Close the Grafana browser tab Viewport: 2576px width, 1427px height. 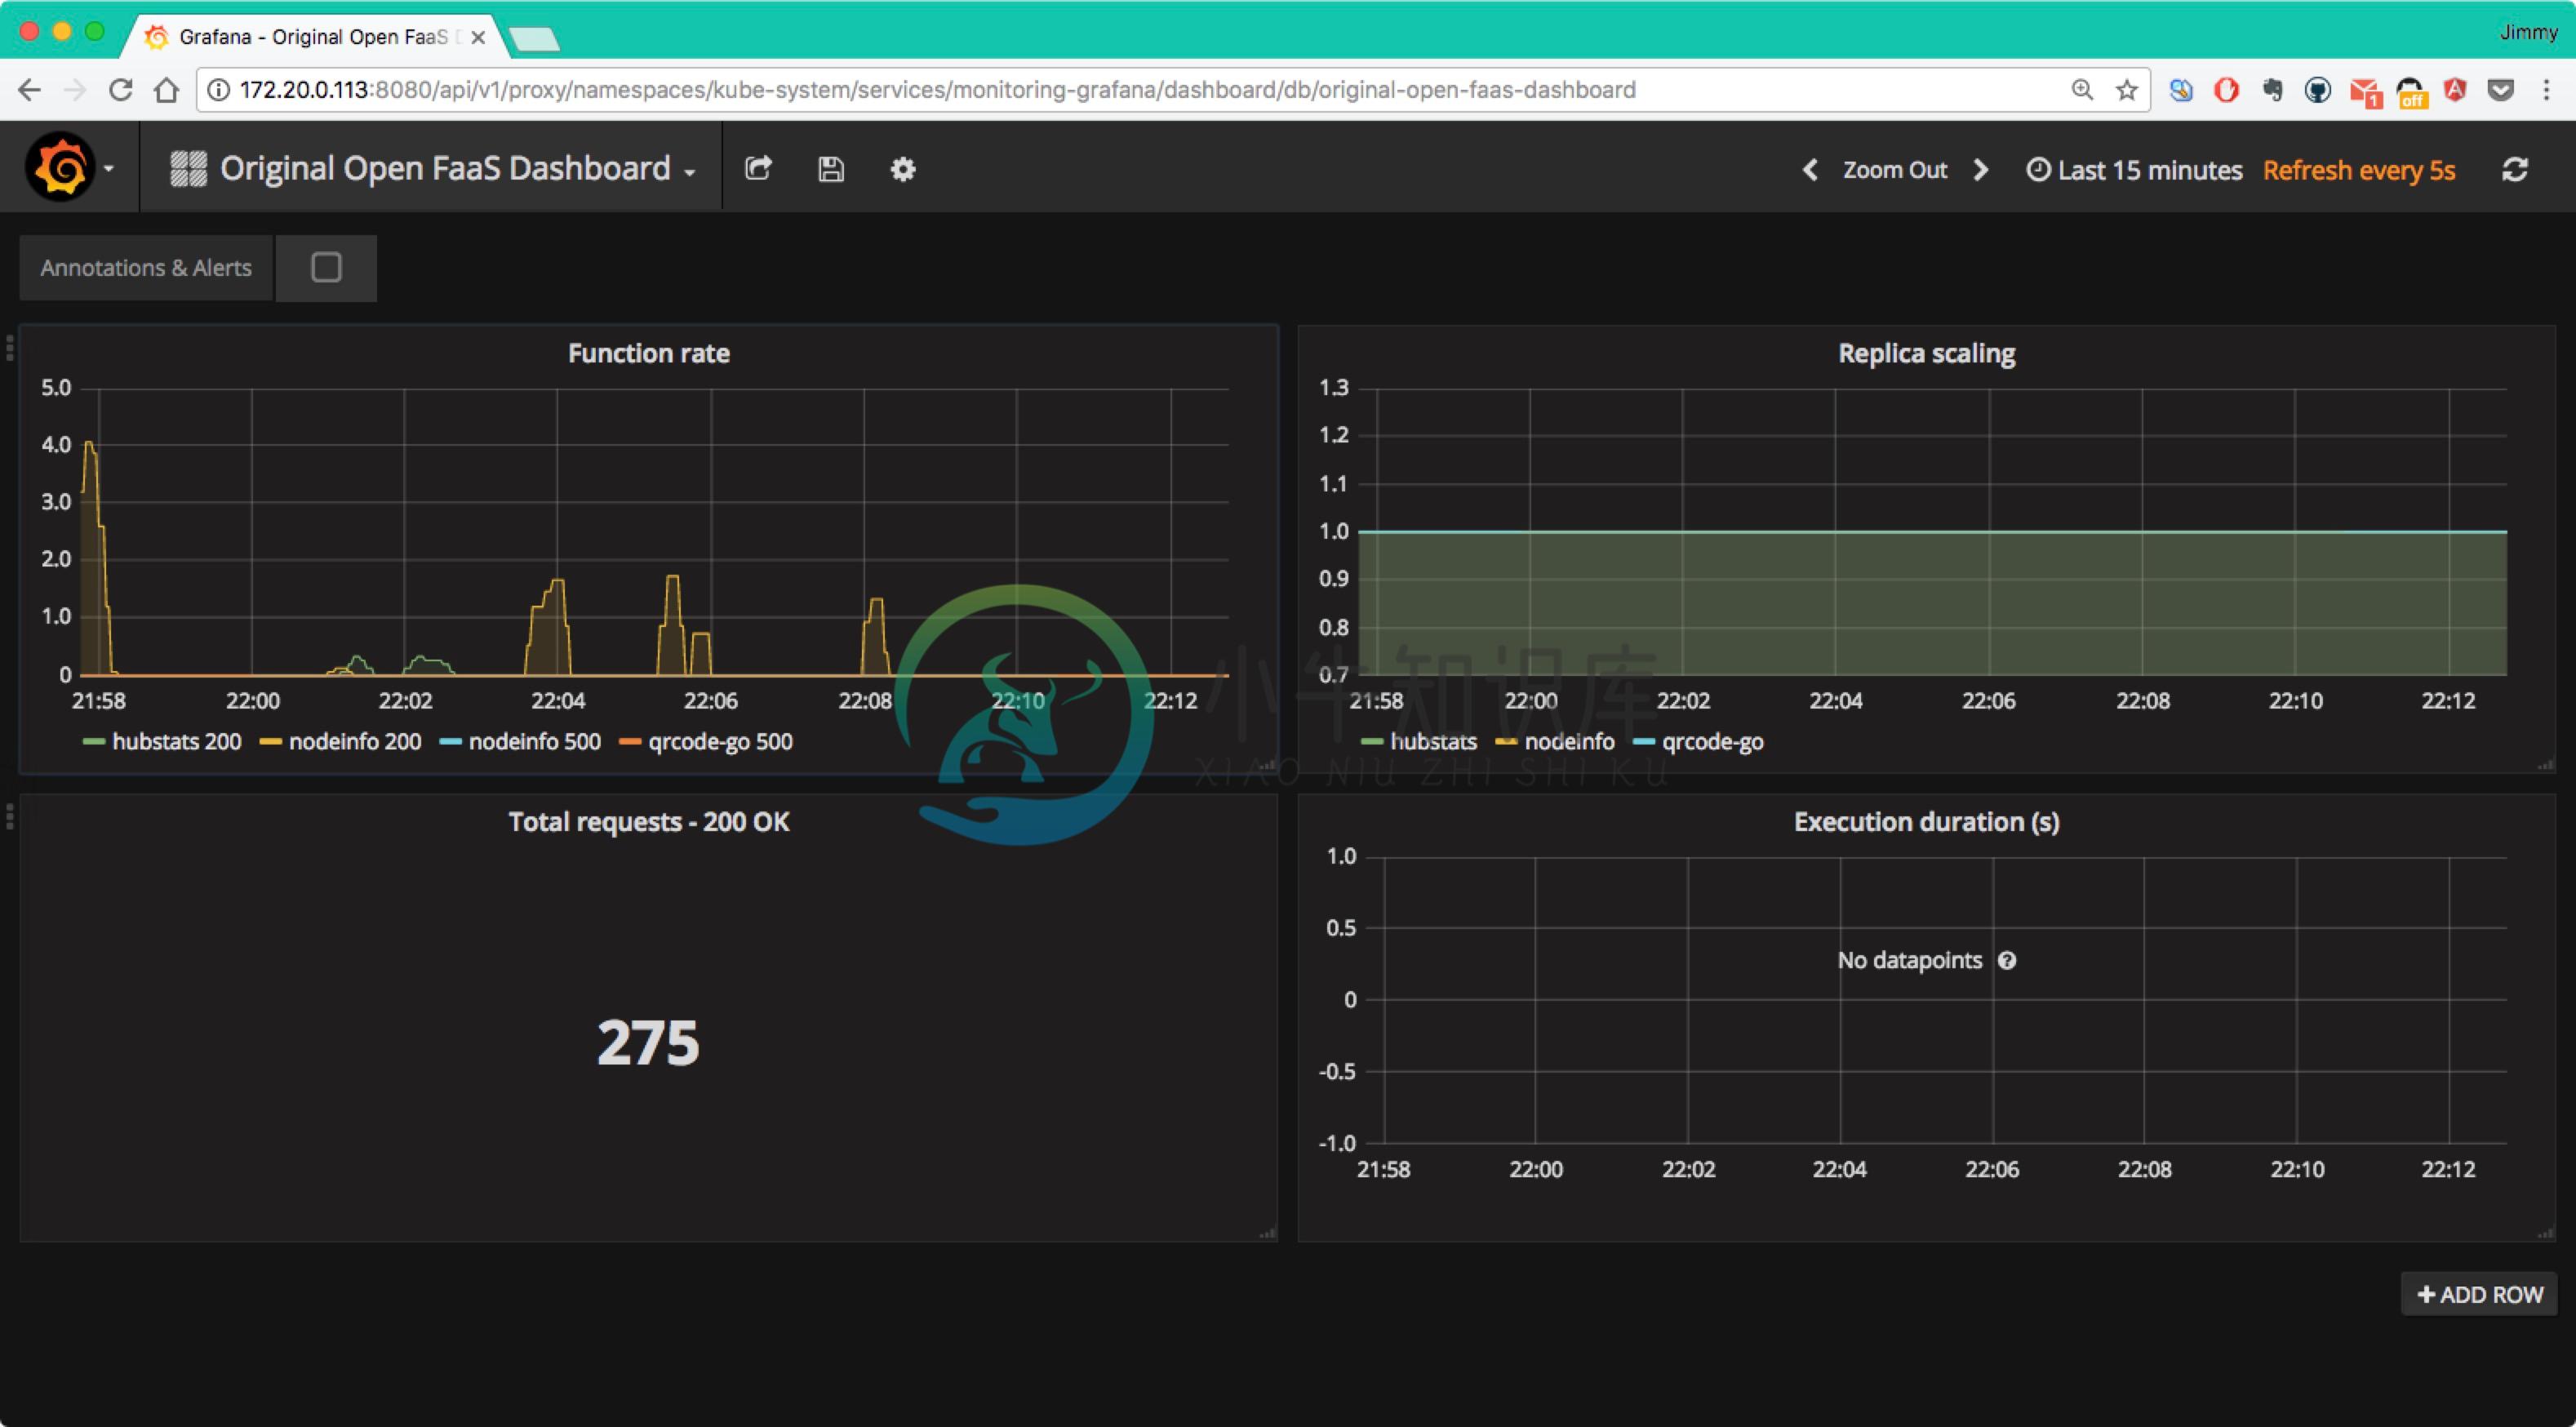click(478, 37)
